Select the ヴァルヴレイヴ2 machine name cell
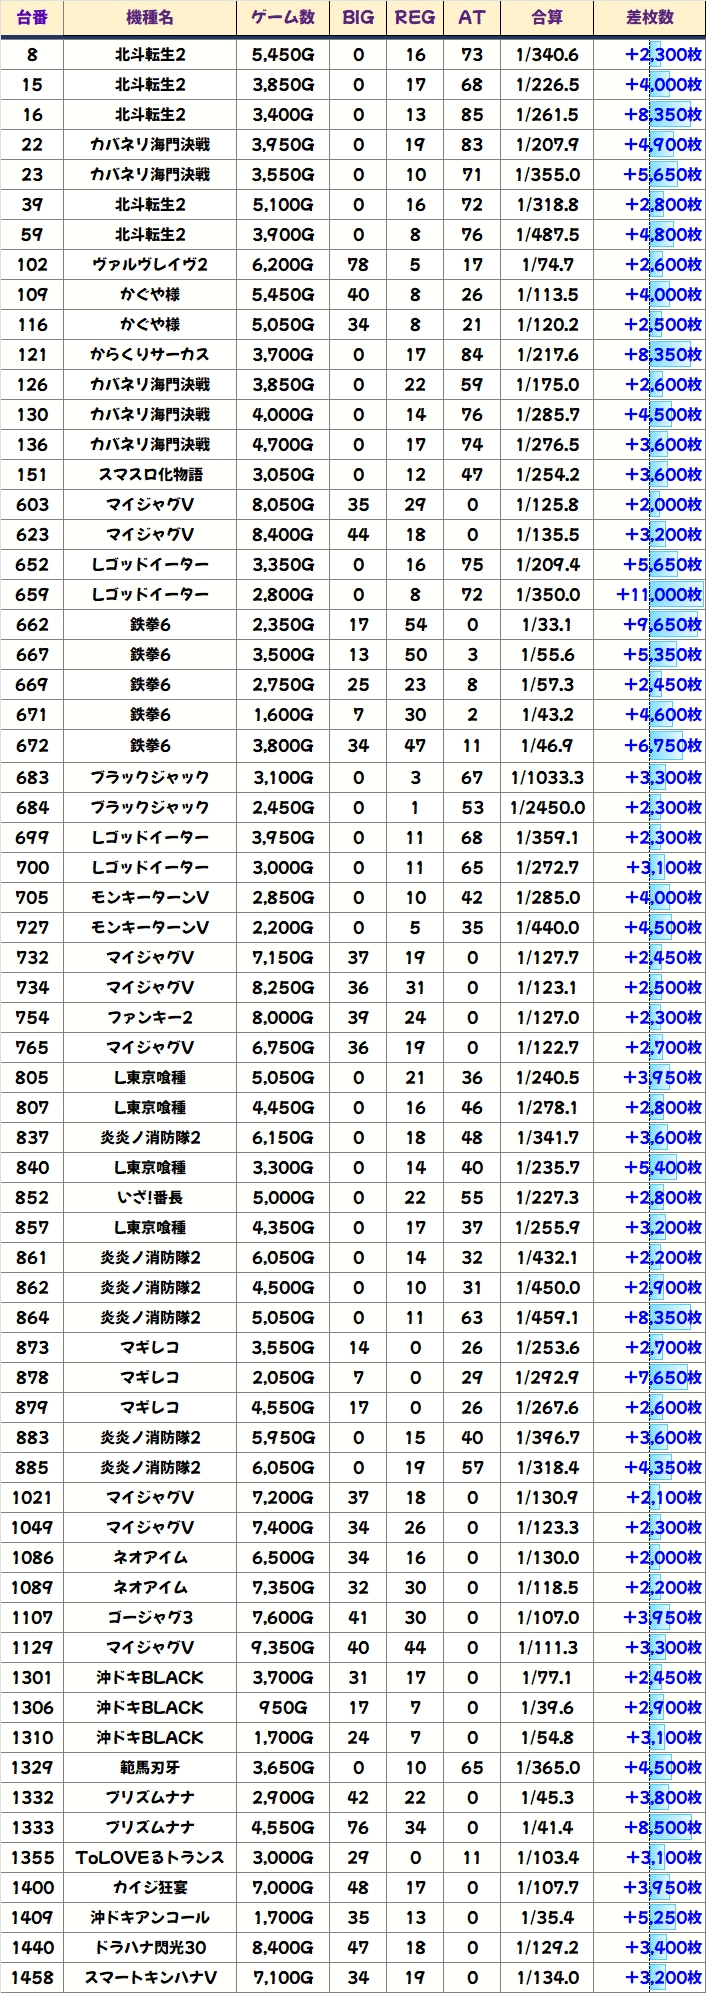The height and width of the screenshot is (1993, 706). (150, 265)
